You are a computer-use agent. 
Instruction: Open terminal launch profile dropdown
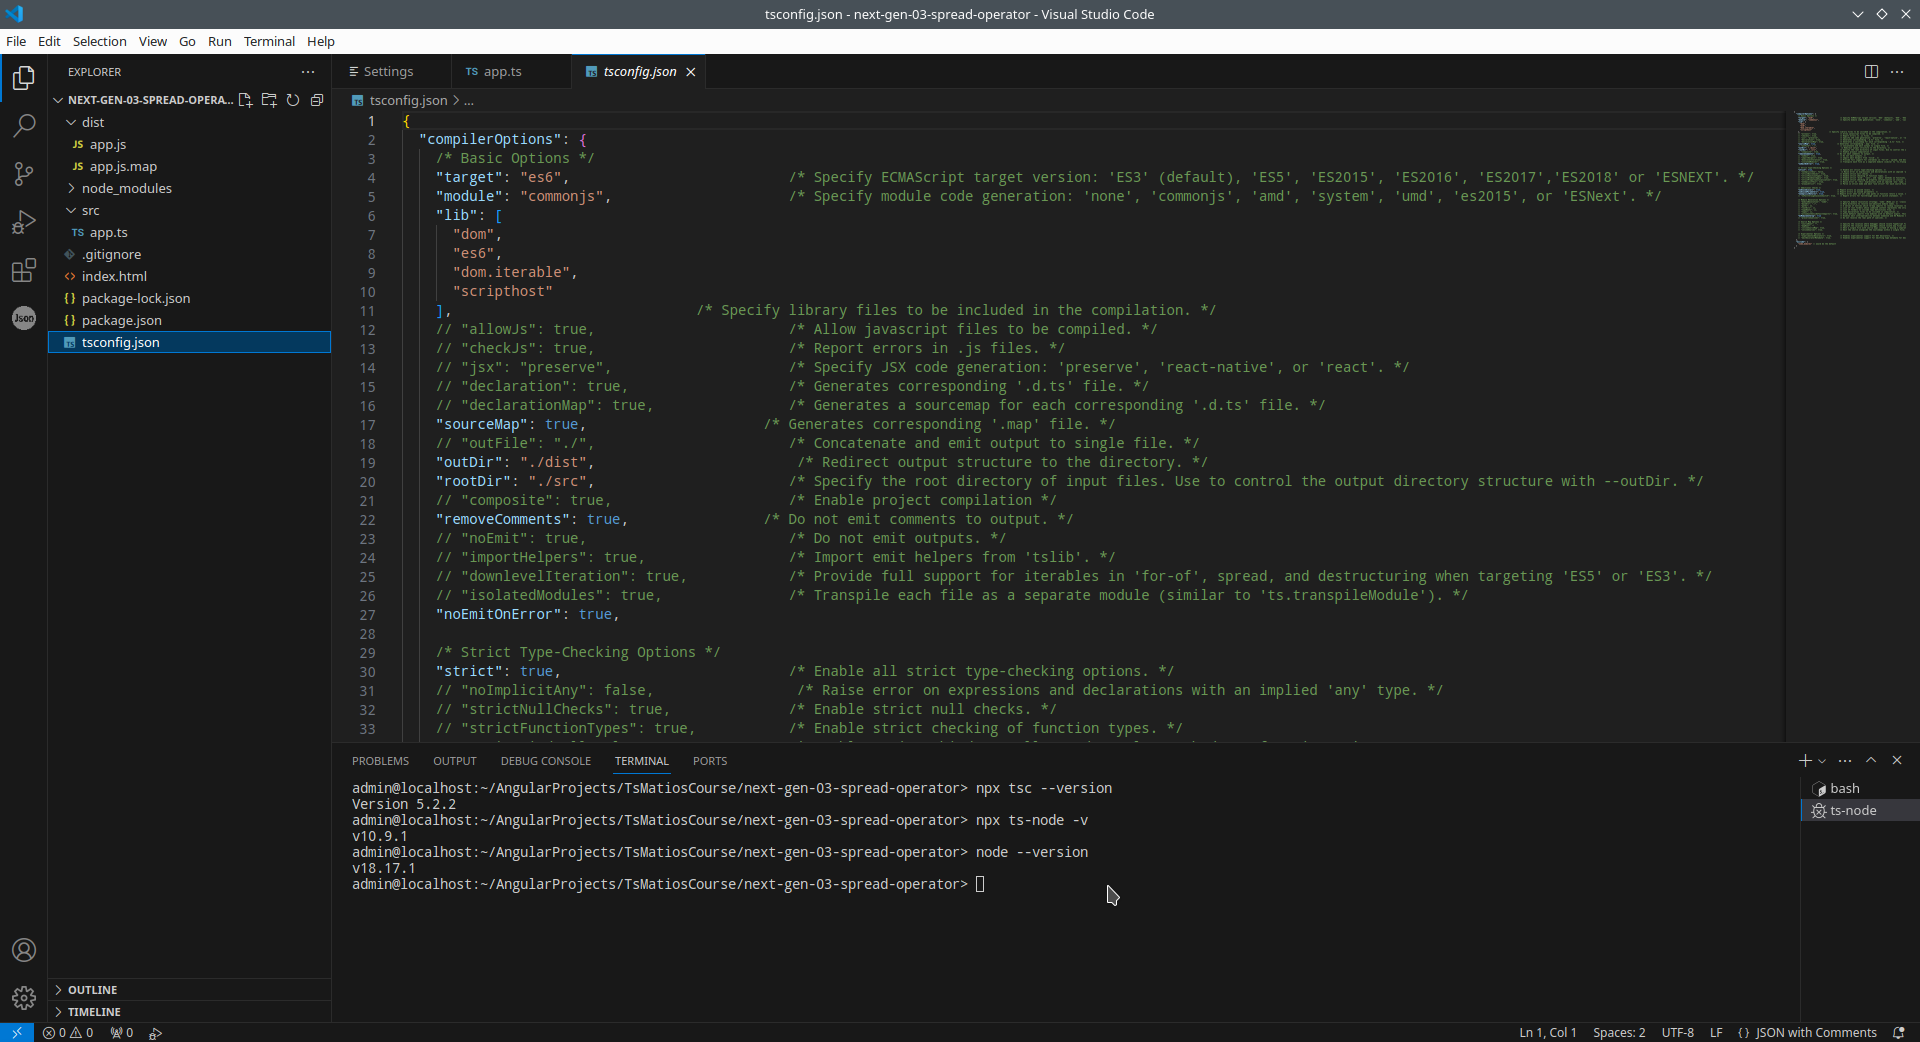tap(1822, 761)
